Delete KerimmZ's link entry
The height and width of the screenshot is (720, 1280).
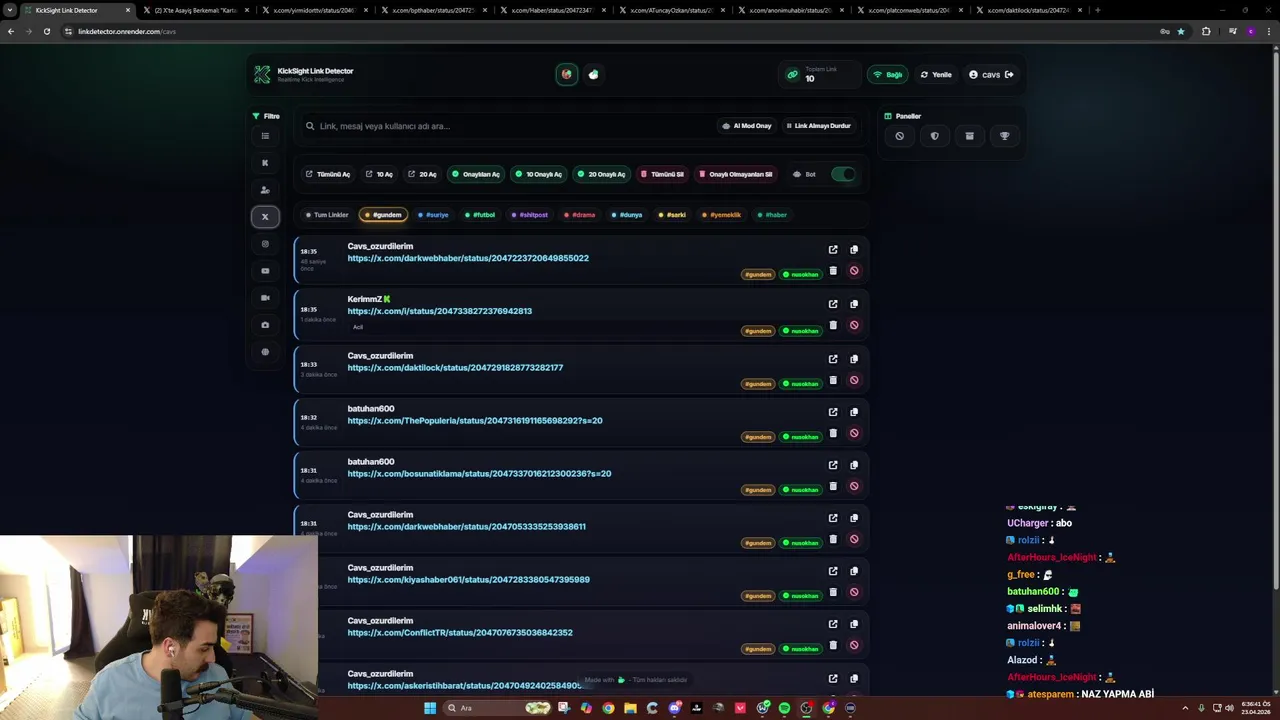[x=833, y=325]
